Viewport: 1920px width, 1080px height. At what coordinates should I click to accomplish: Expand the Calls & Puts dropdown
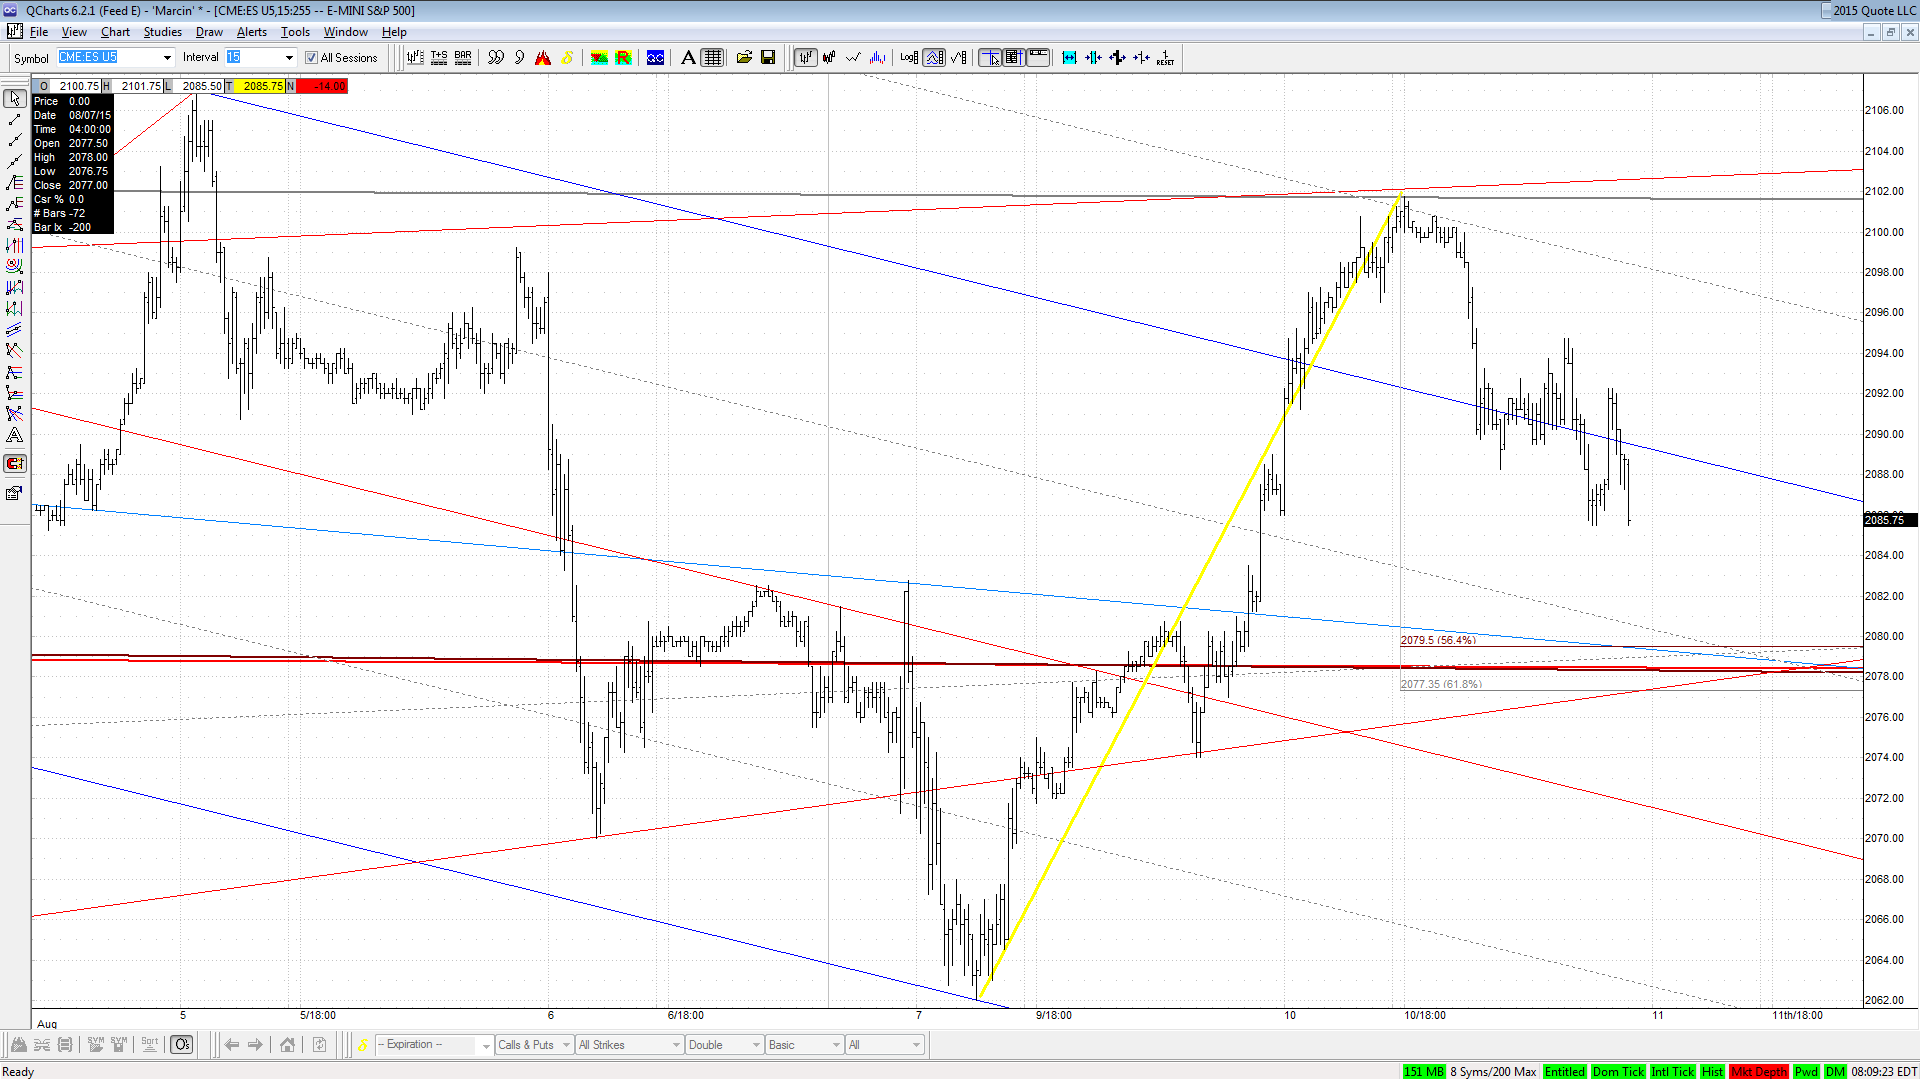tap(566, 1045)
